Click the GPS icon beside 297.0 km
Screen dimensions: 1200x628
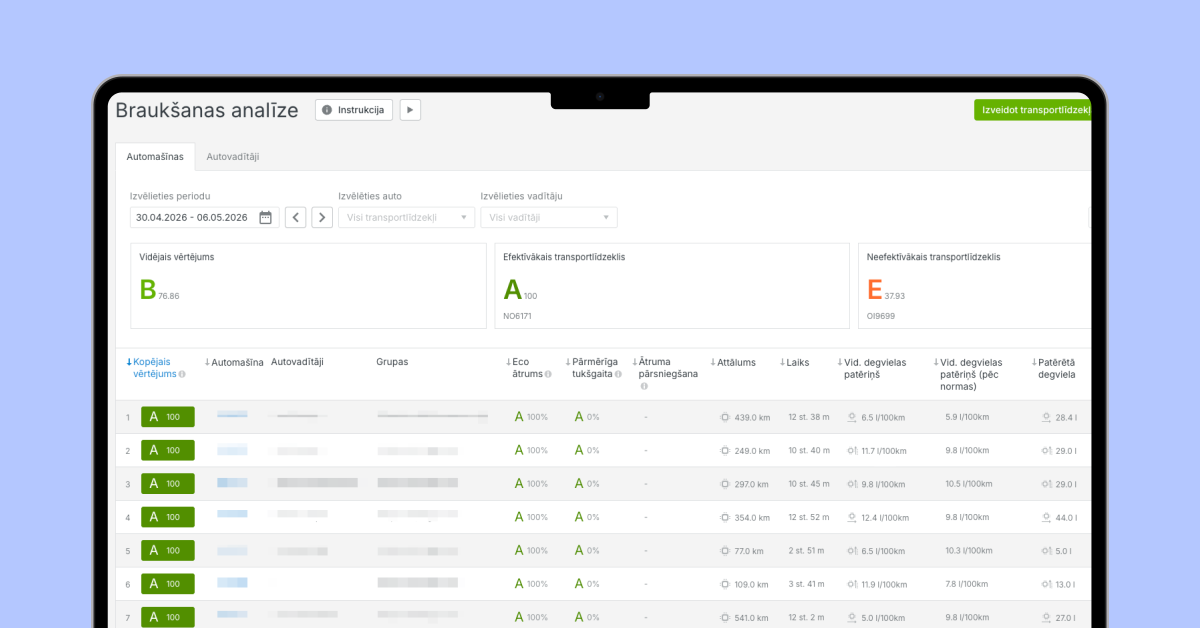click(725, 484)
